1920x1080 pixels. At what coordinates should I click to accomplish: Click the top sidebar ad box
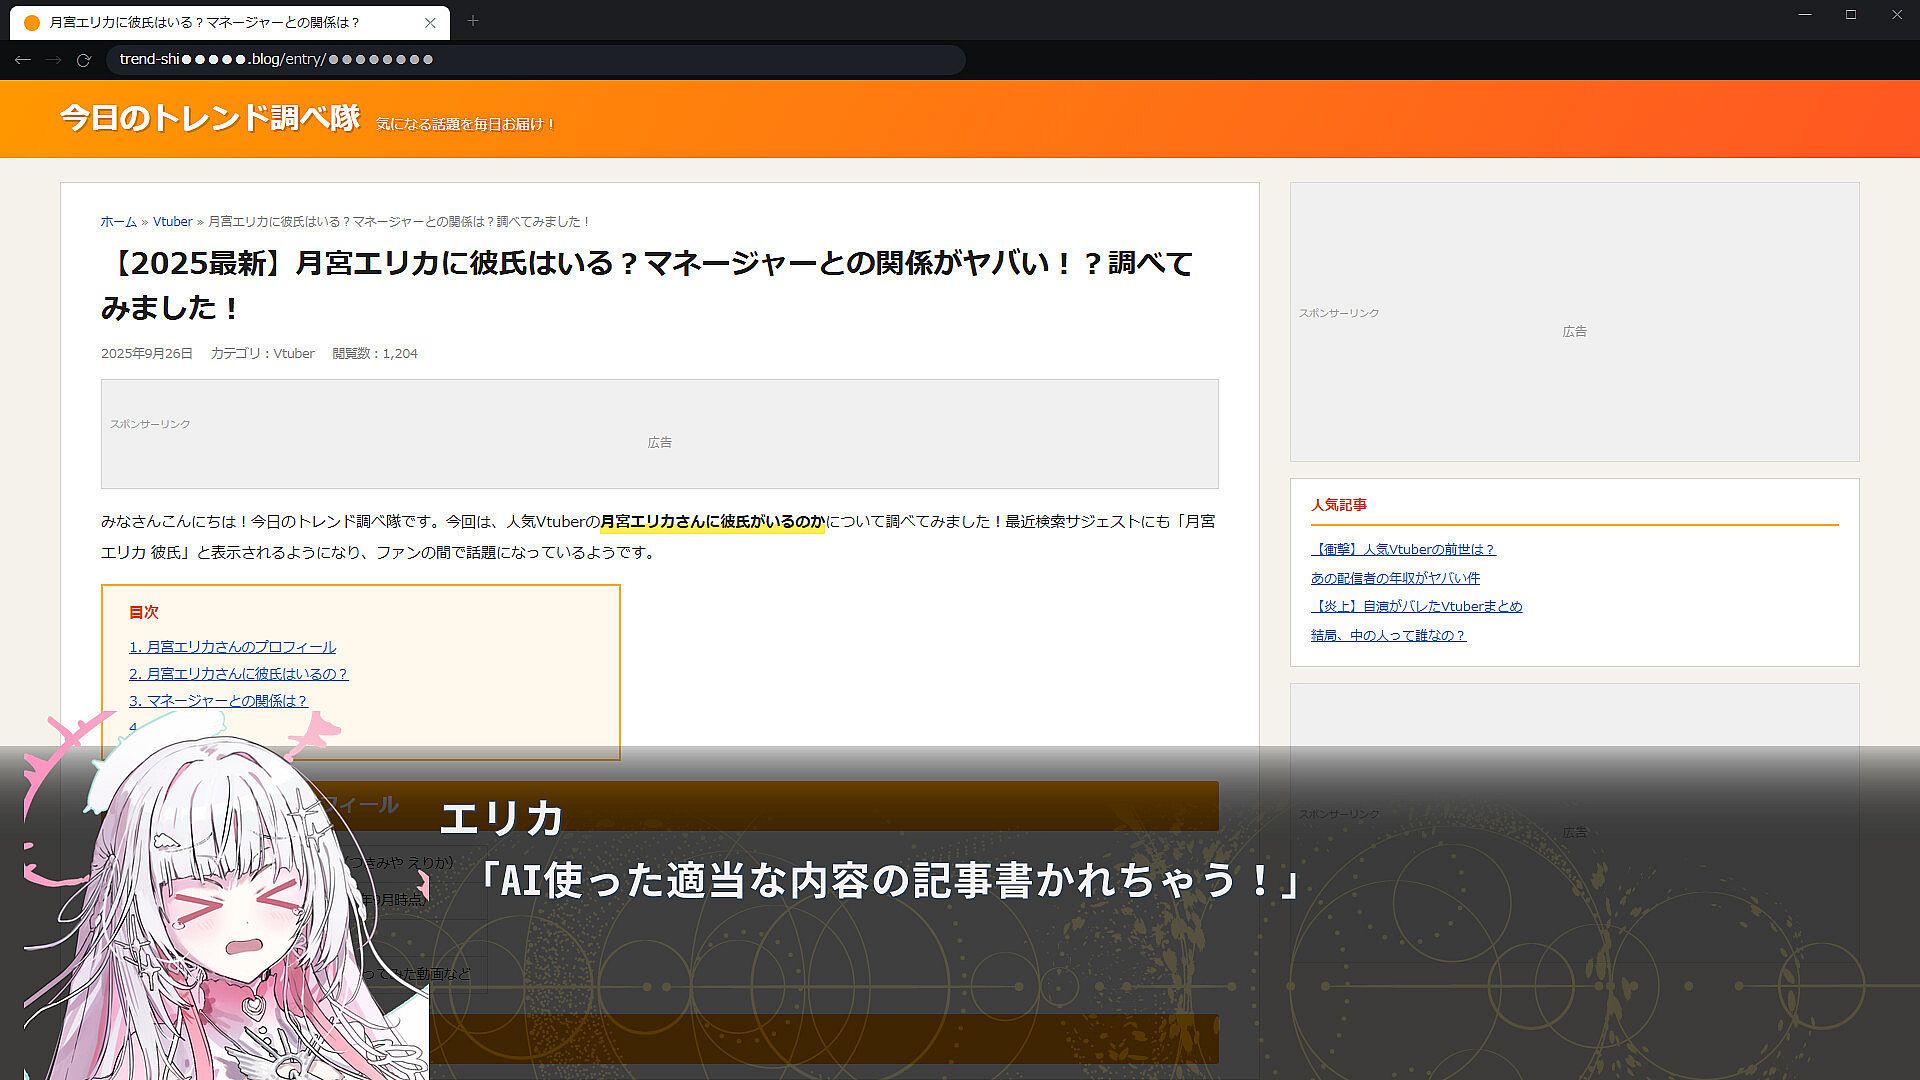click(1574, 322)
